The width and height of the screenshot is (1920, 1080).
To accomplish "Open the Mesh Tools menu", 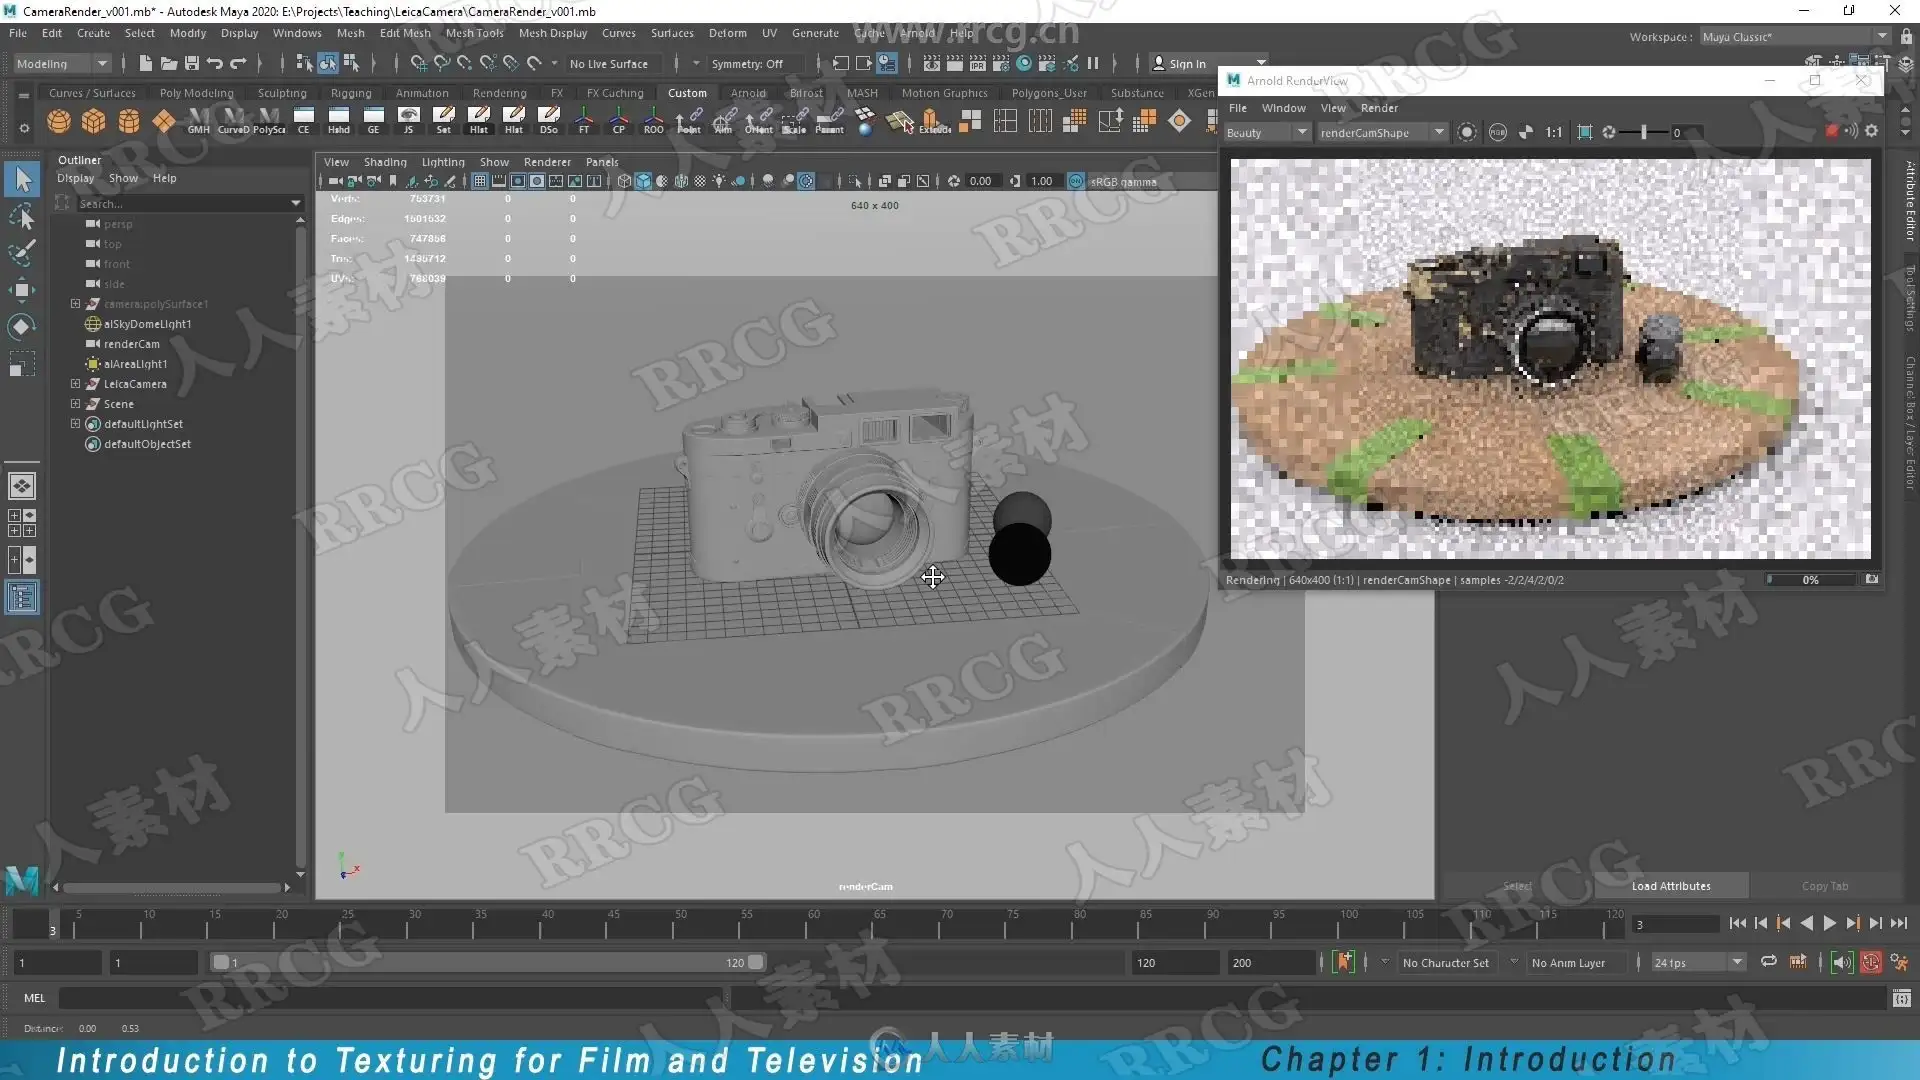I will coord(474,33).
